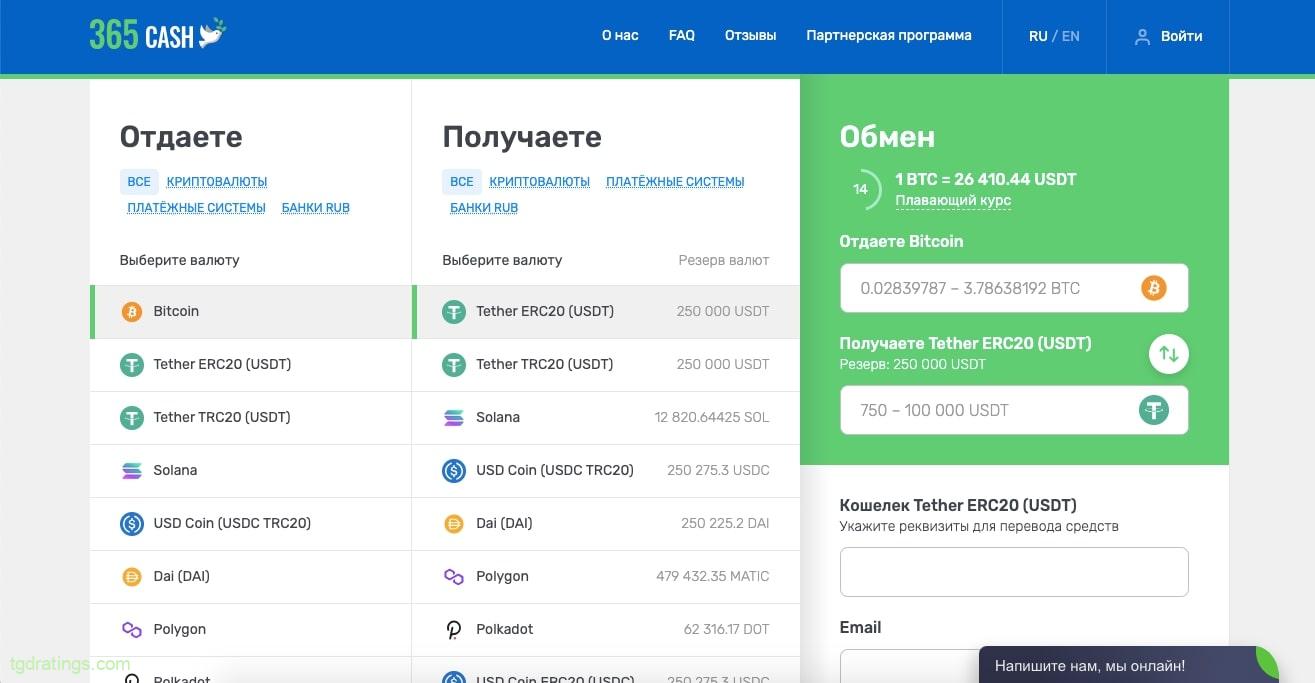The height and width of the screenshot is (683, 1315).
Task: Filter Получаете by Банки RUB
Action: 484,208
